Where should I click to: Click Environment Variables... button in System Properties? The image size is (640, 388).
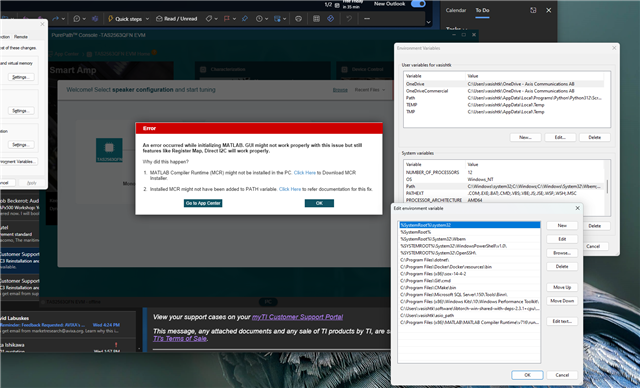pyautogui.click(x=19, y=162)
